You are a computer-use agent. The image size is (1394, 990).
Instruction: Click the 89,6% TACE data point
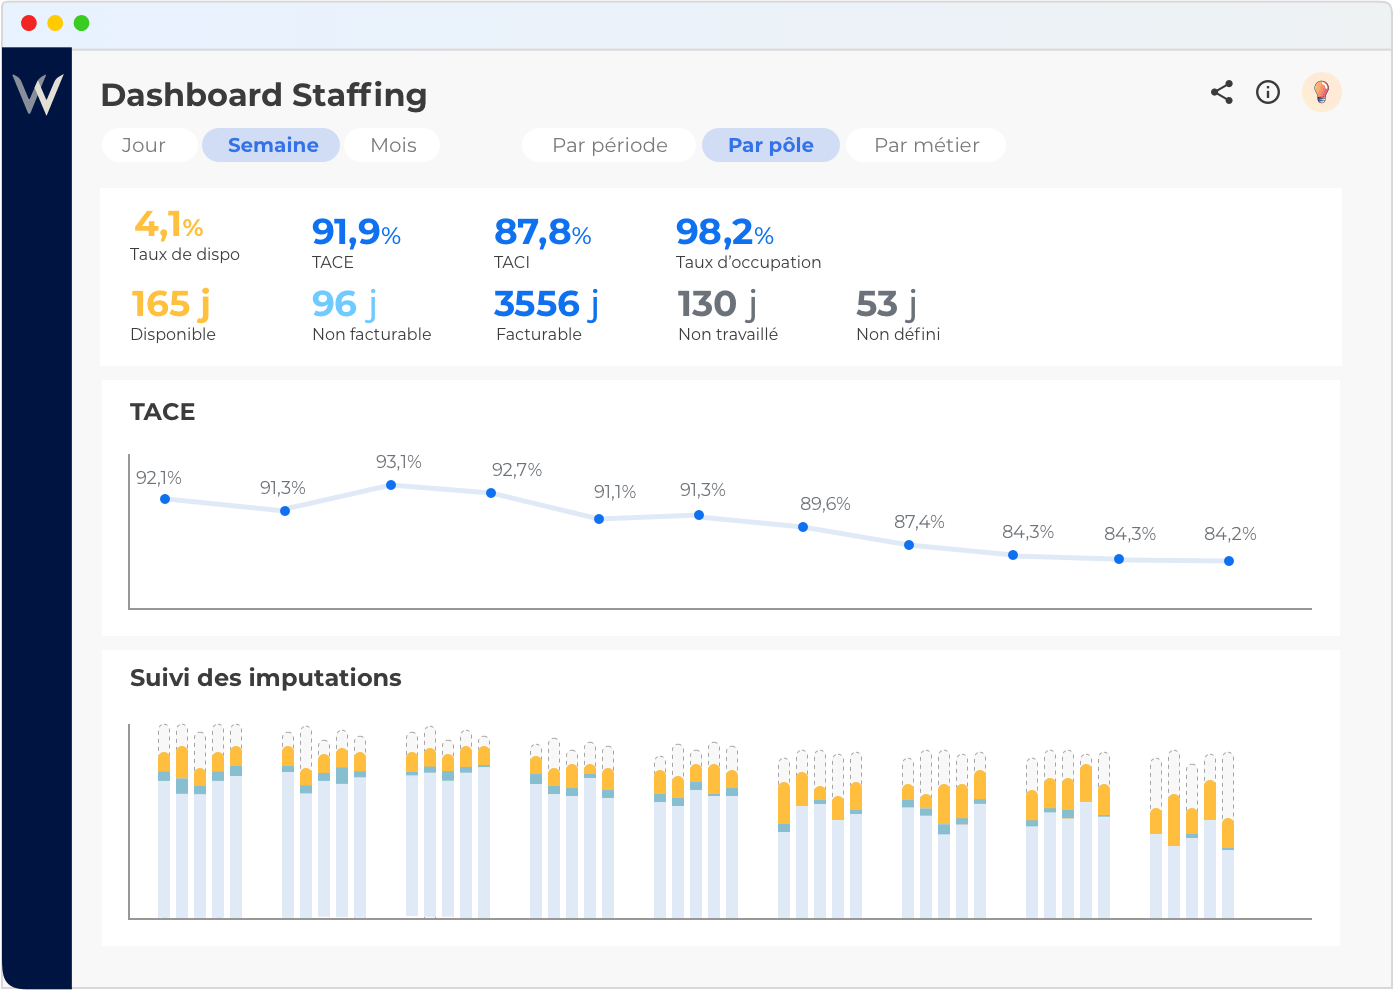click(x=803, y=527)
